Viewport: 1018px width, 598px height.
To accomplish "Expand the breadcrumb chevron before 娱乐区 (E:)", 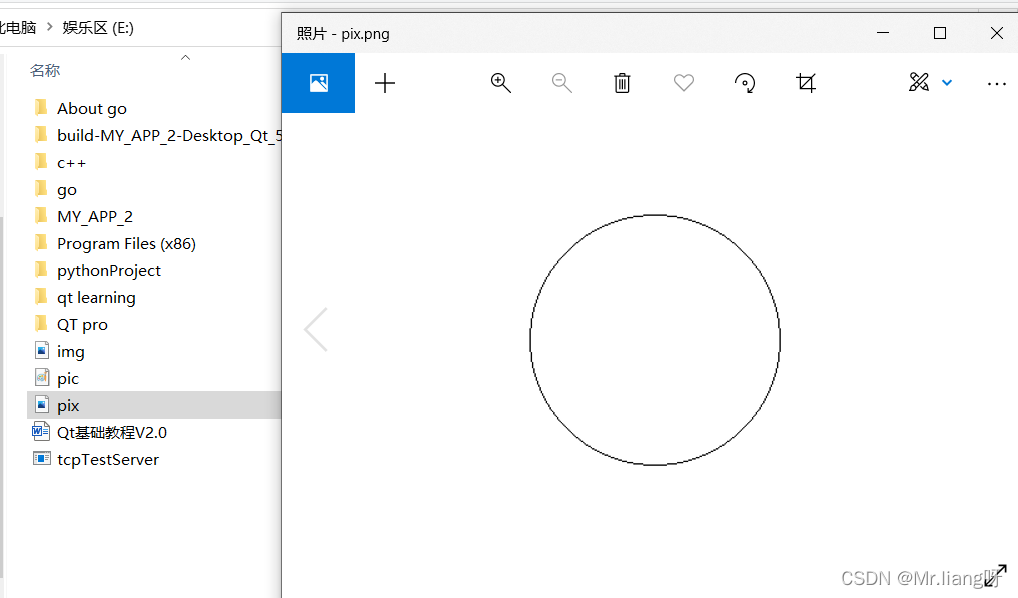I will (x=49, y=28).
